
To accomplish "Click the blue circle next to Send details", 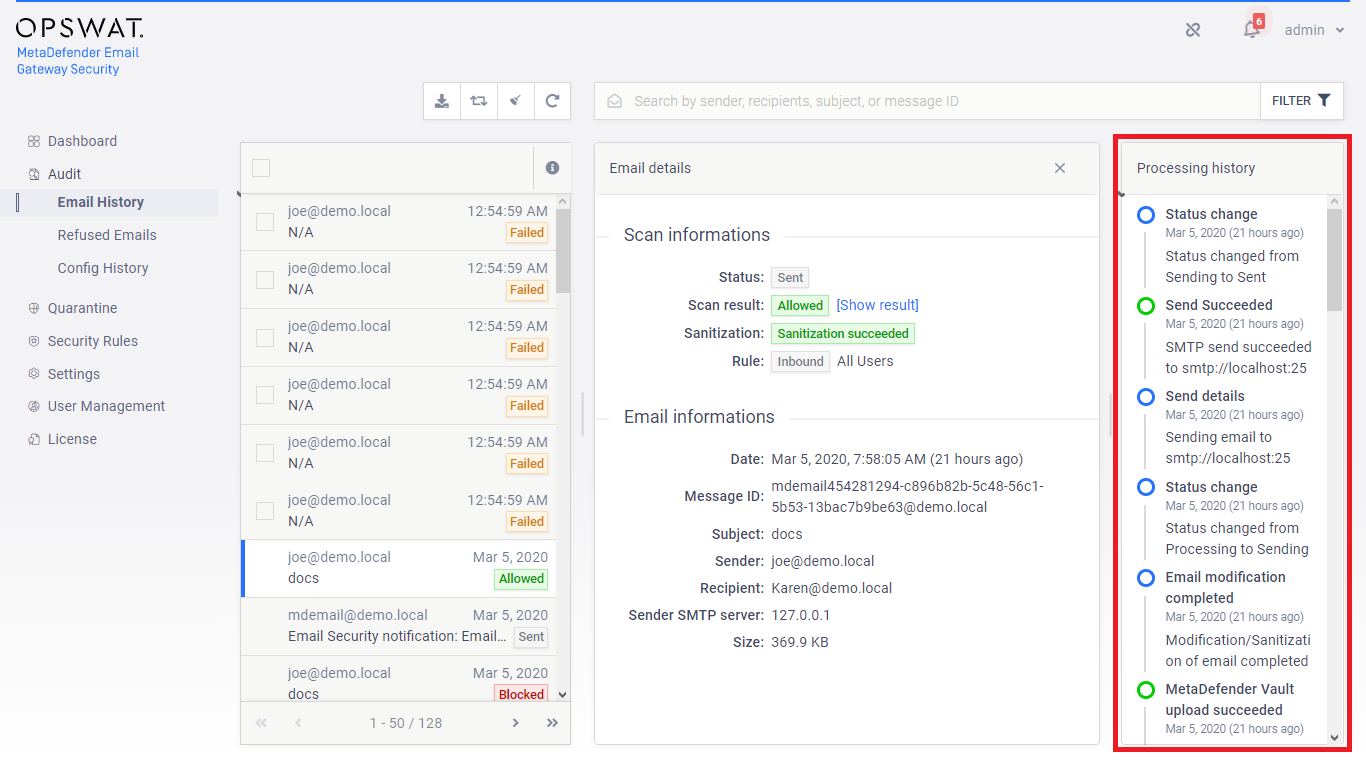I will pos(1146,397).
